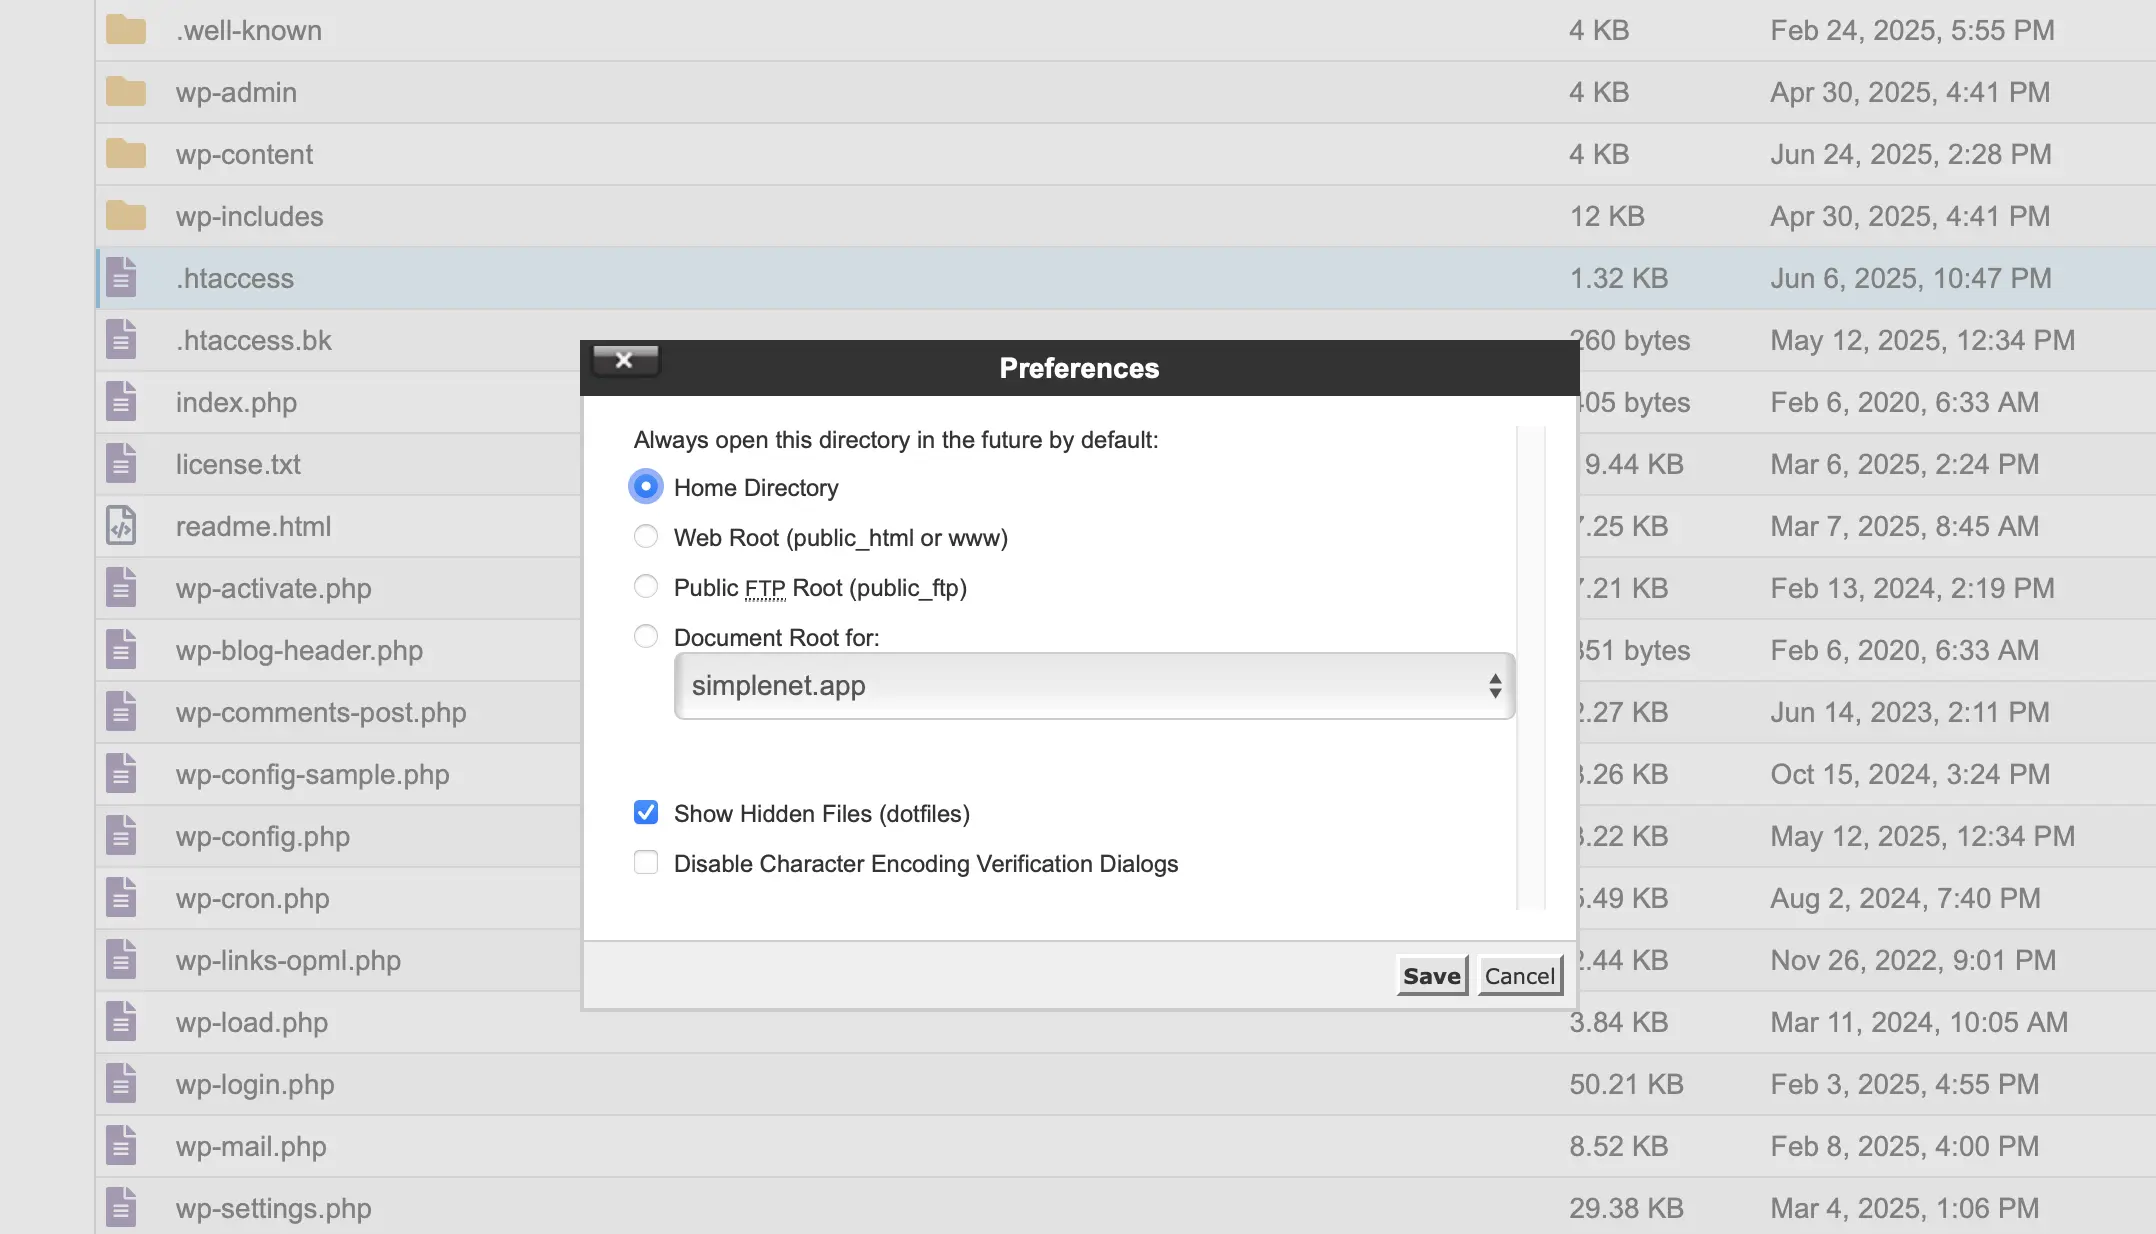Choose the Document Root for radio option

tap(646, 637)
